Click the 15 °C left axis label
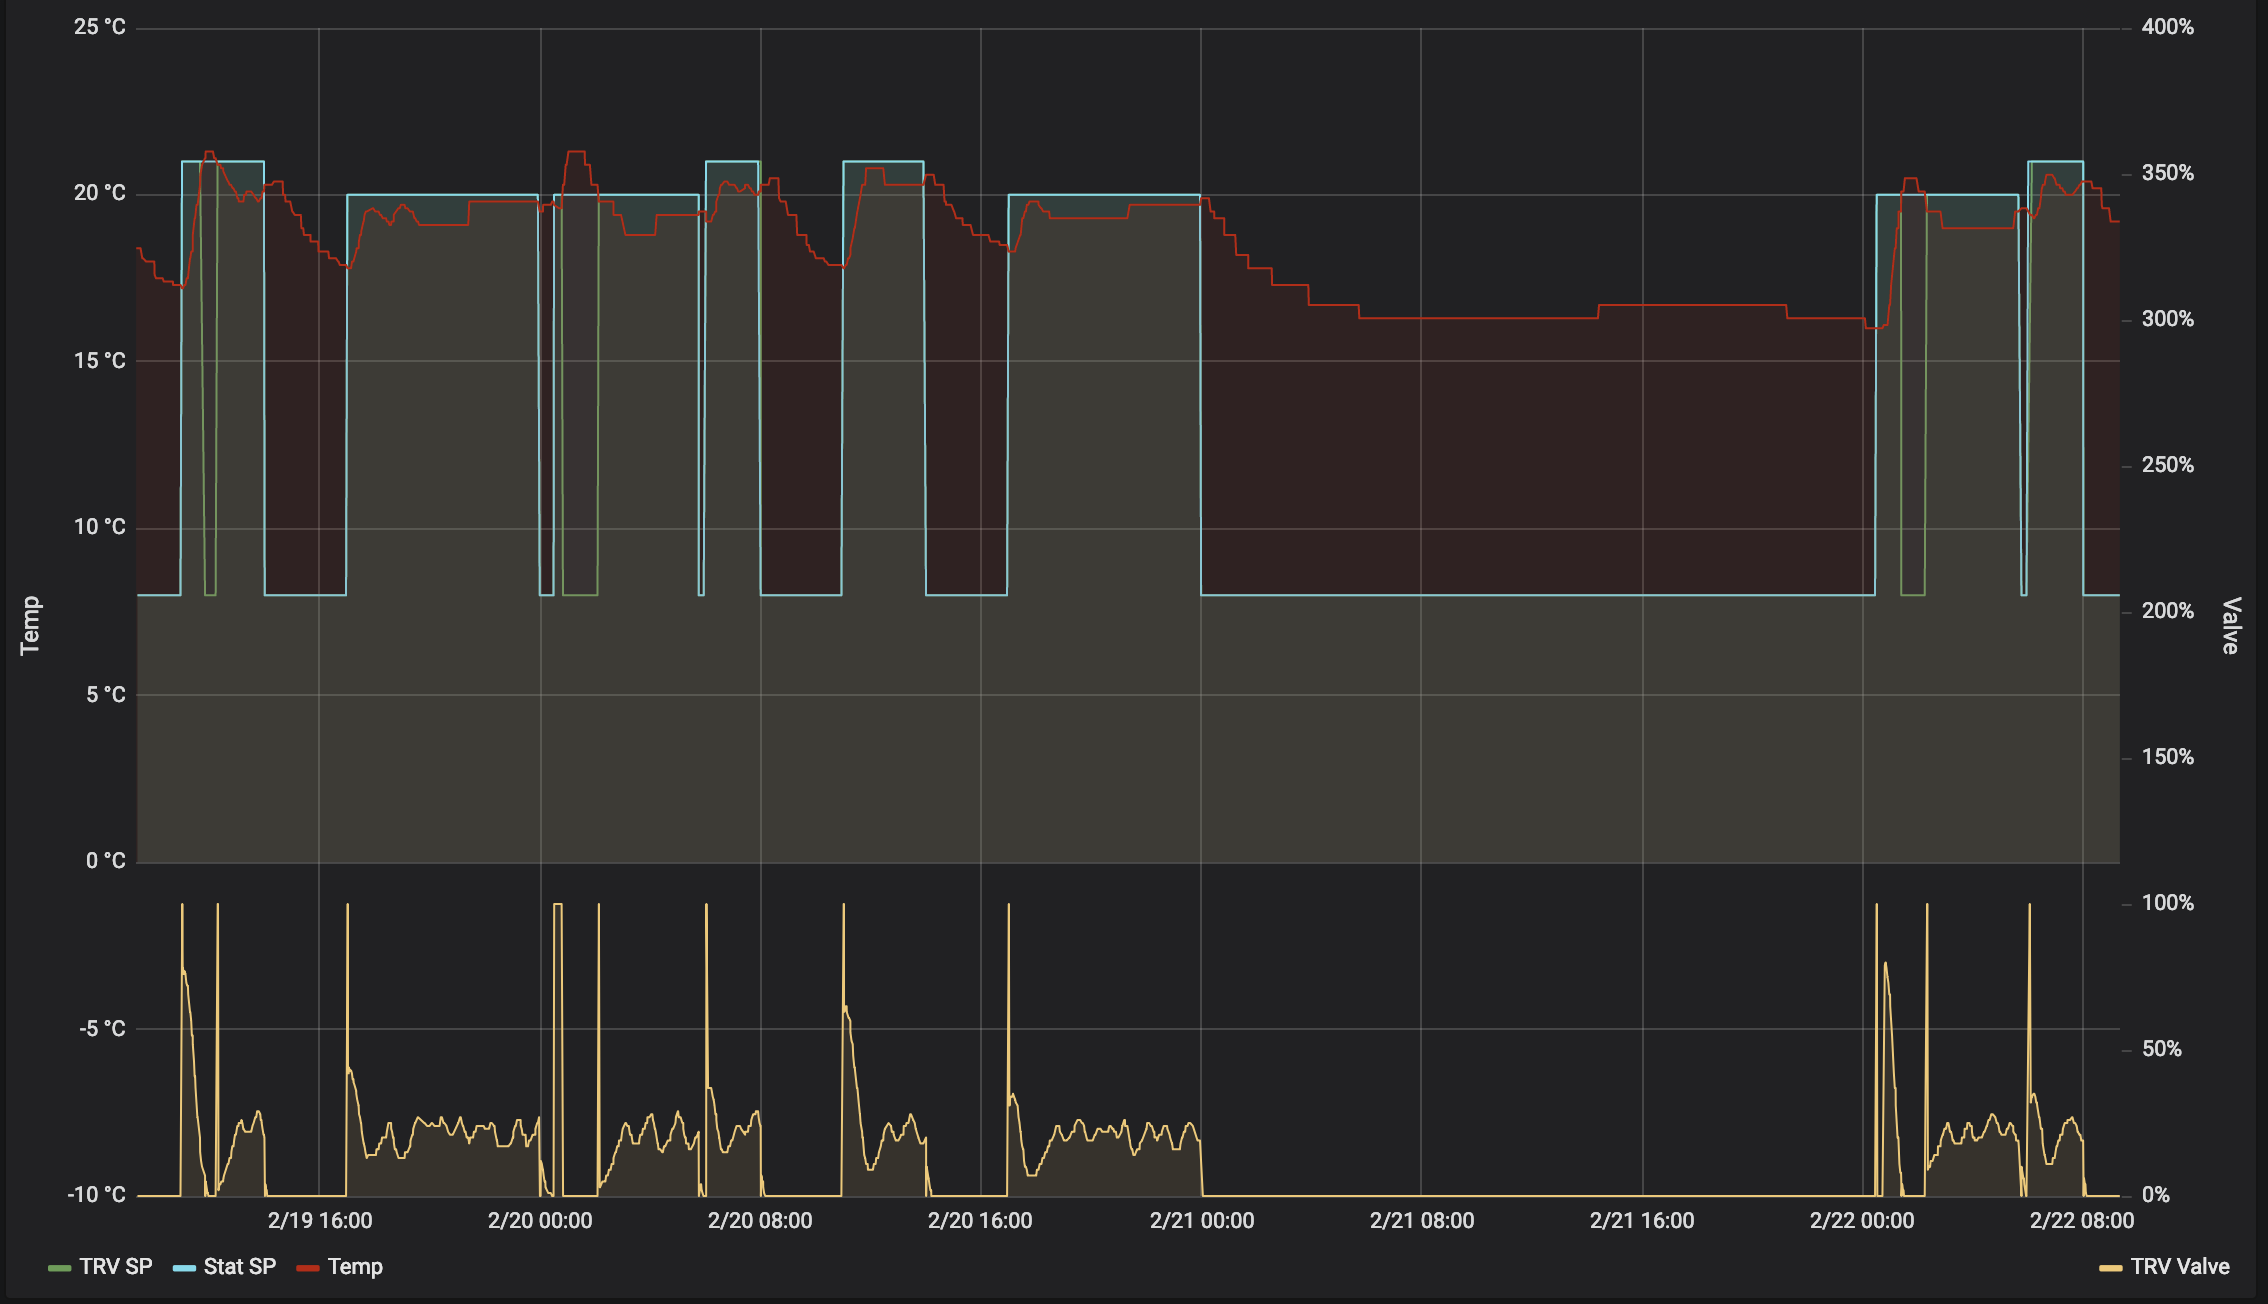2268x1304 pixels. [100, 361]
